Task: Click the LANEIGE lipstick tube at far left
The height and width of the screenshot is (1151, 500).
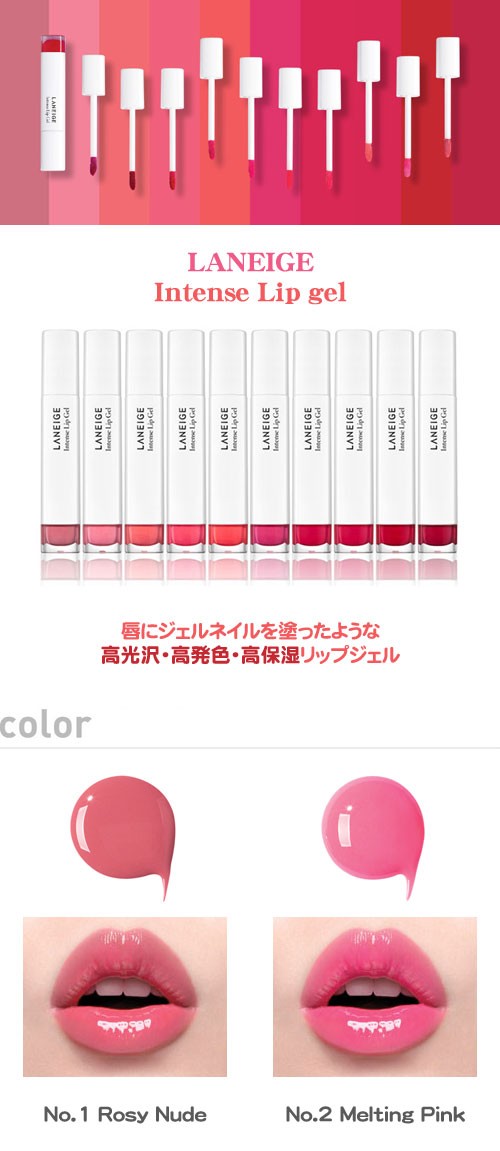Action: coord(53,102)
